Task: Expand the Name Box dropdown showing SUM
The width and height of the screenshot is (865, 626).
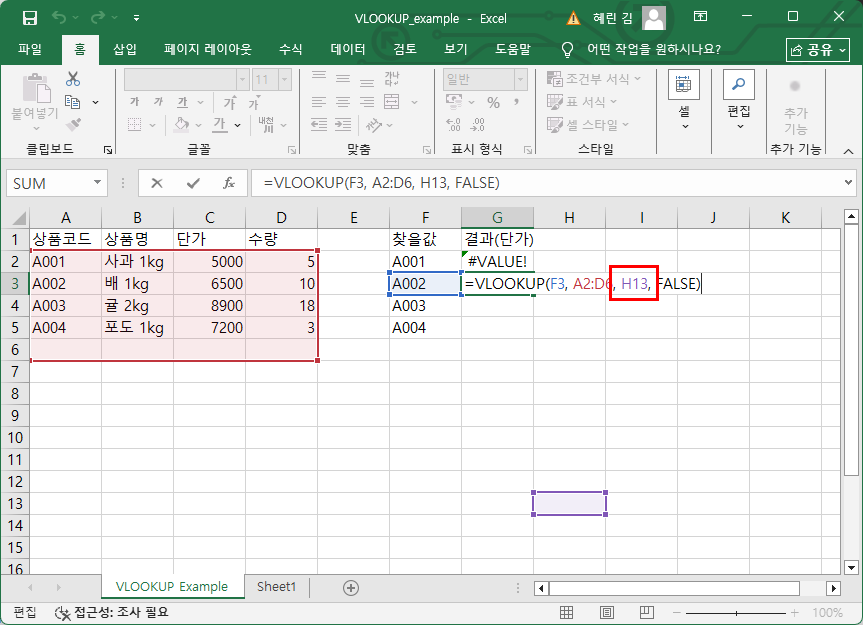Action: click(x=98, y=183)
